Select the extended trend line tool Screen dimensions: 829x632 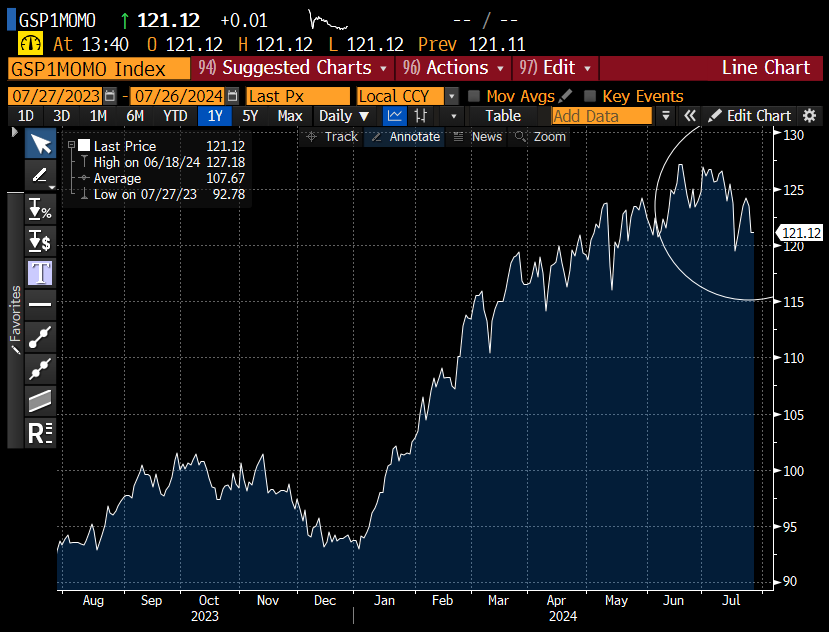(x=41, y=369)
